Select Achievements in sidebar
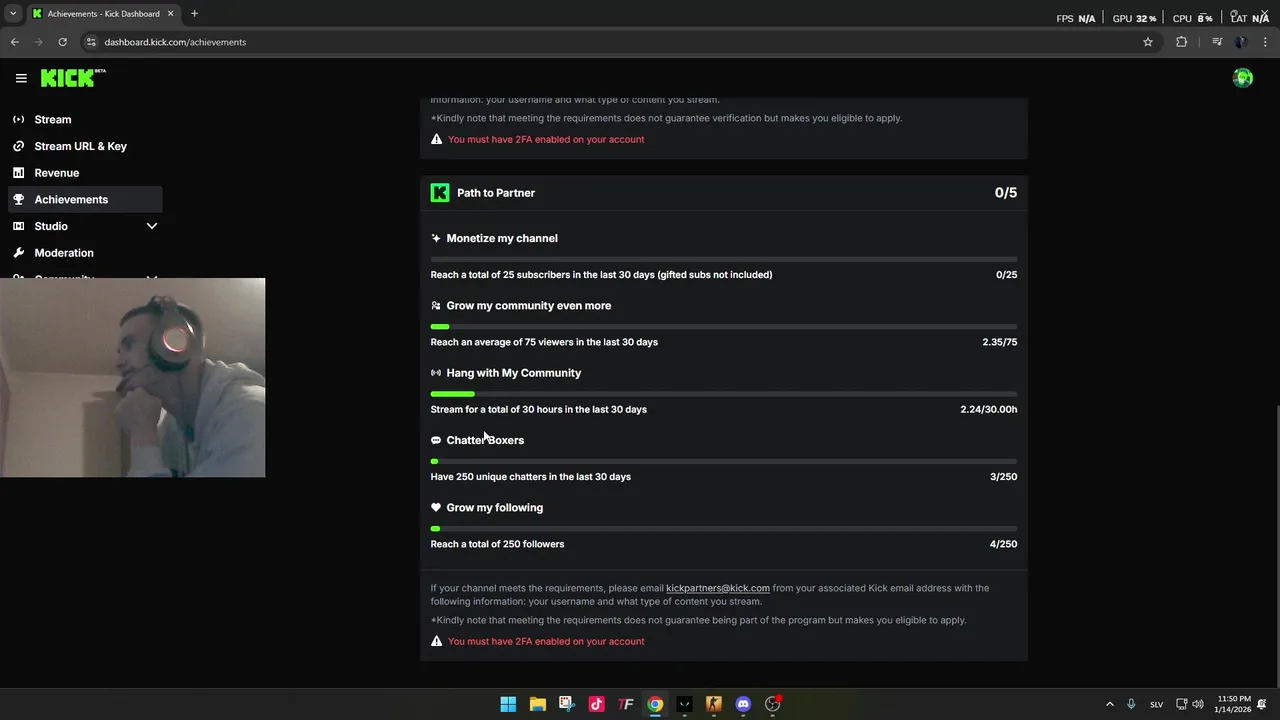Screen dimensions: 1280x720 [x=85, y=199]
